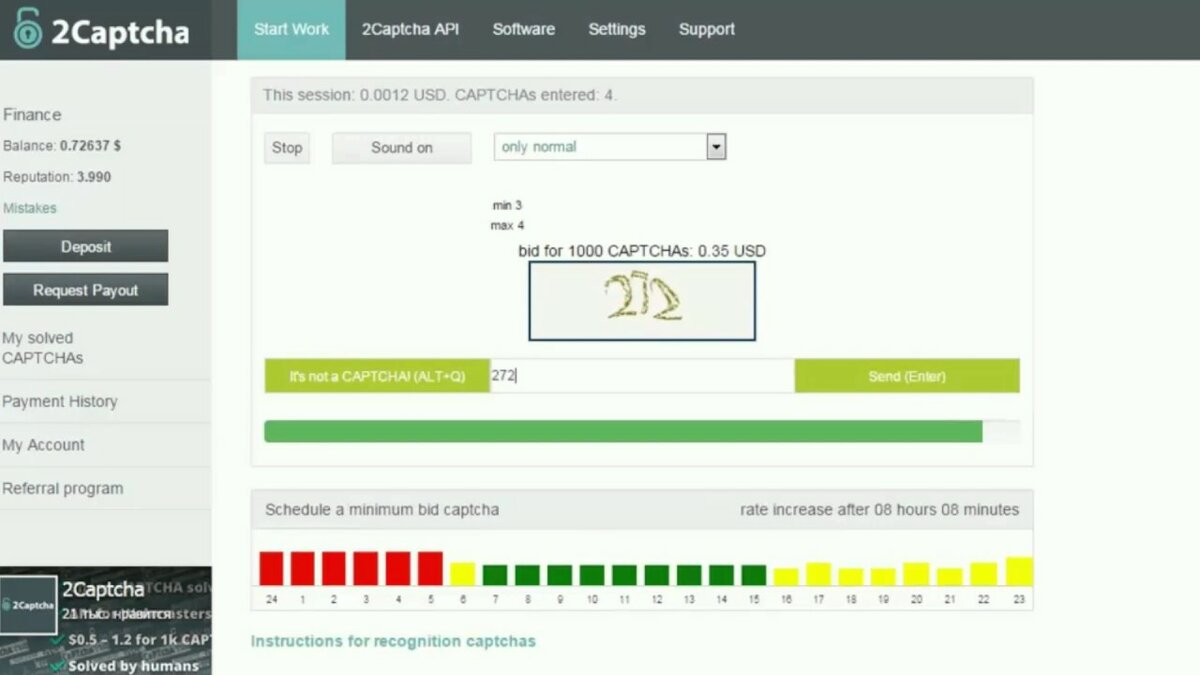
Task: Open the Settings page from the top navigation
Action: click(x=616, y=29)
